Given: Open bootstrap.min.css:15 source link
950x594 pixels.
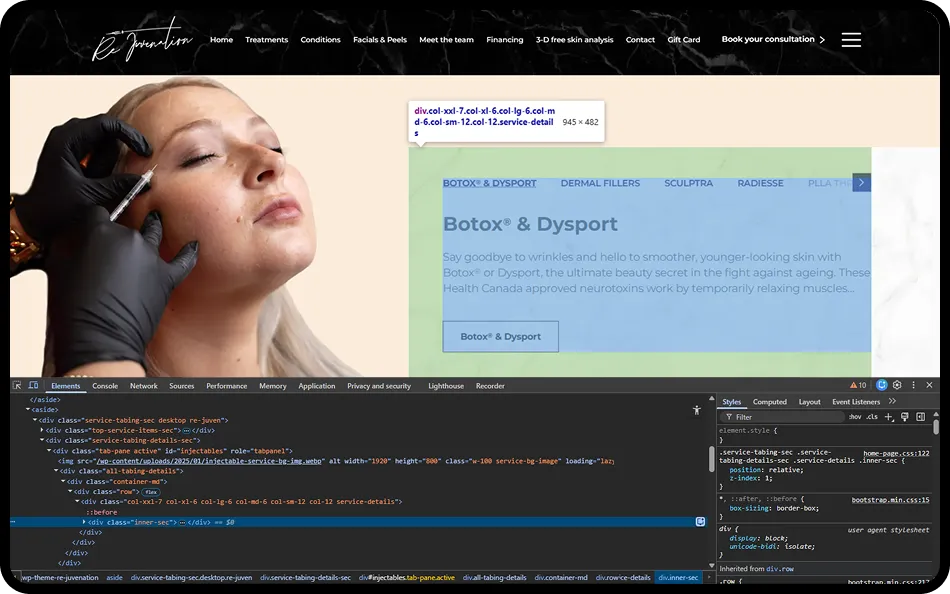Looking at the screenshot, I should tap(890, 500).
